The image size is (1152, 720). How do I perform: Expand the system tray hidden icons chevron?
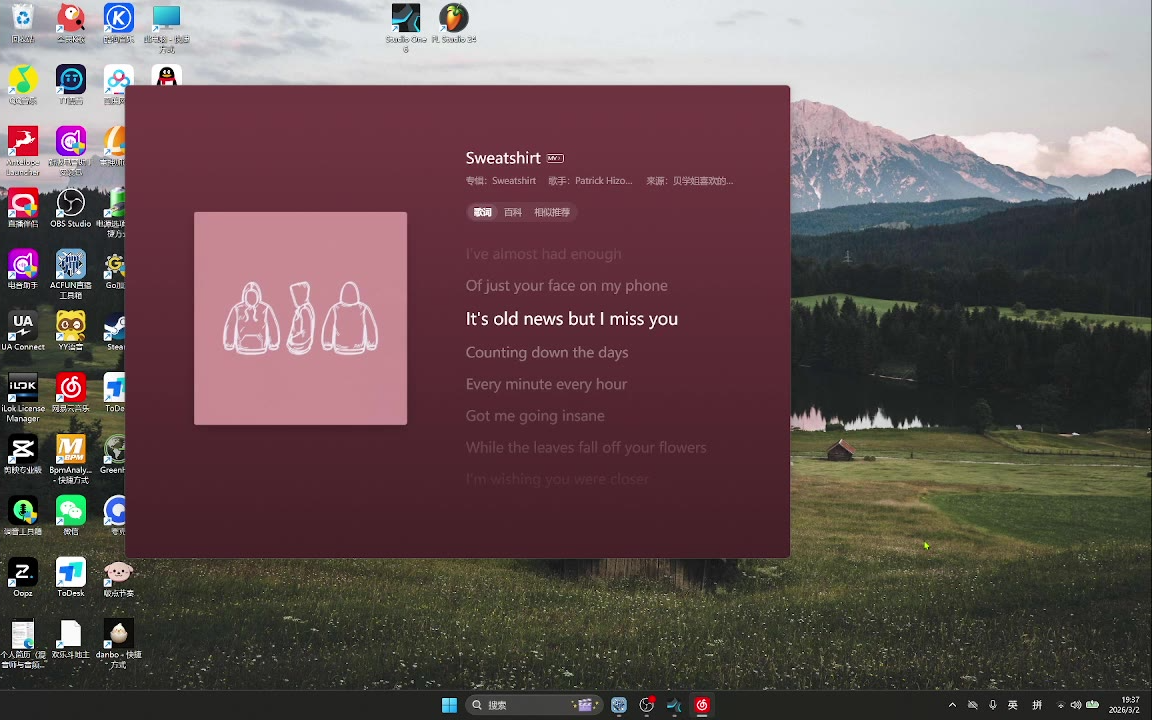952,705
